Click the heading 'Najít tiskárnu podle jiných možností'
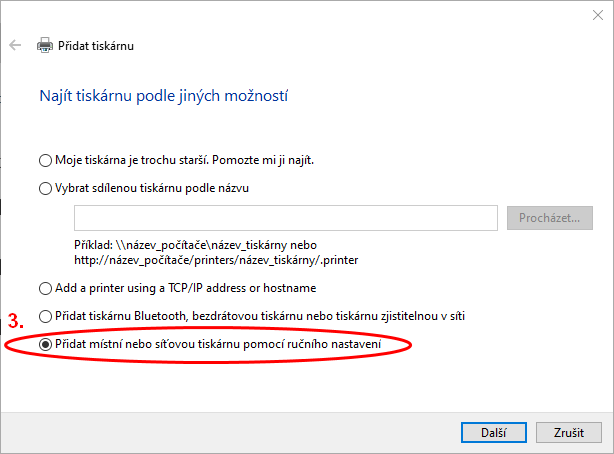 [164, 97]
